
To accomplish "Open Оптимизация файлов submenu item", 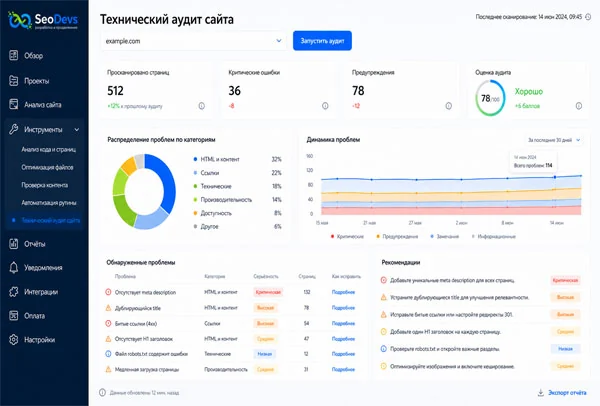I will pos(47,167).
